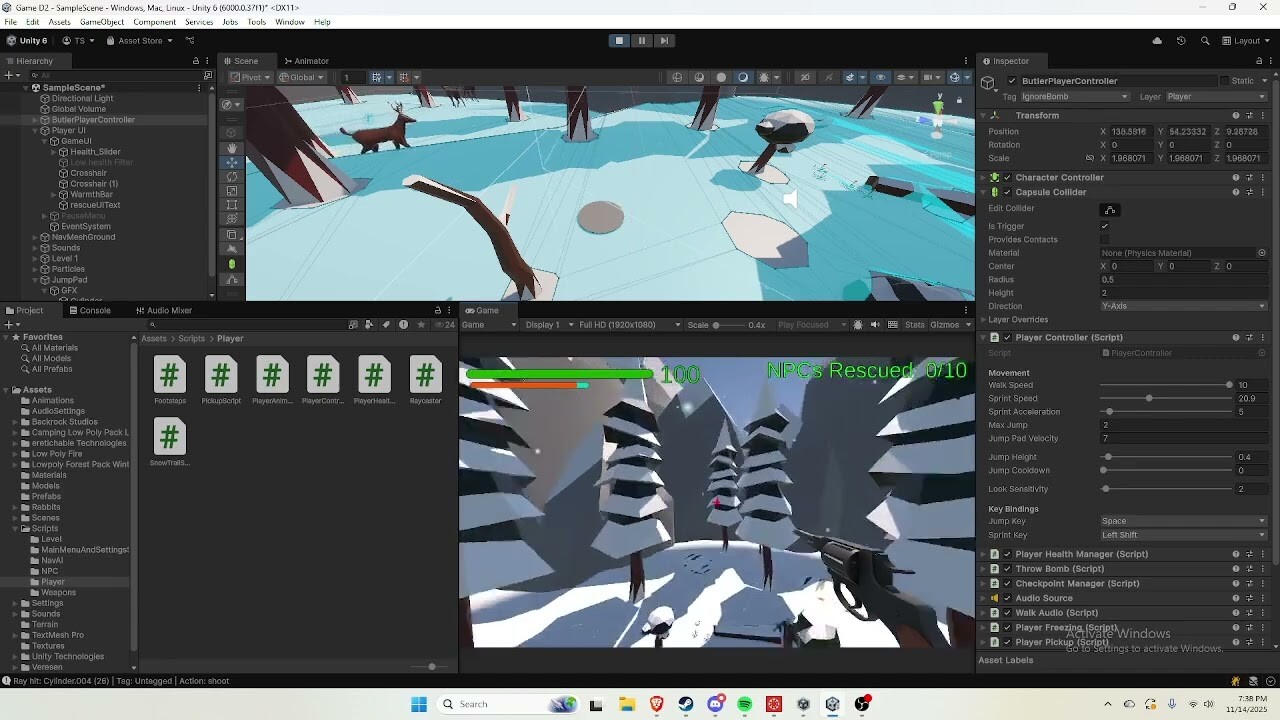Pause the running game
The height and width of the screenshot is (720, 1280).
pyautogui.click(x=642, y=41)
